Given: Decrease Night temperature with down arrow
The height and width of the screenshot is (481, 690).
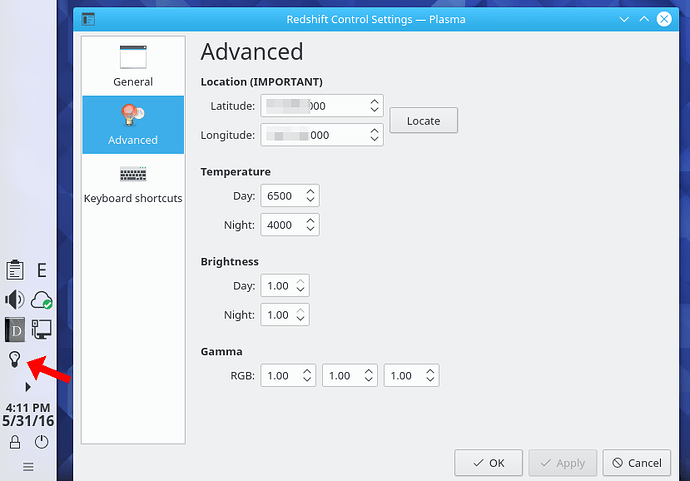Looking at the screenshot, I should pyautogui.click(x=310, y=228).
